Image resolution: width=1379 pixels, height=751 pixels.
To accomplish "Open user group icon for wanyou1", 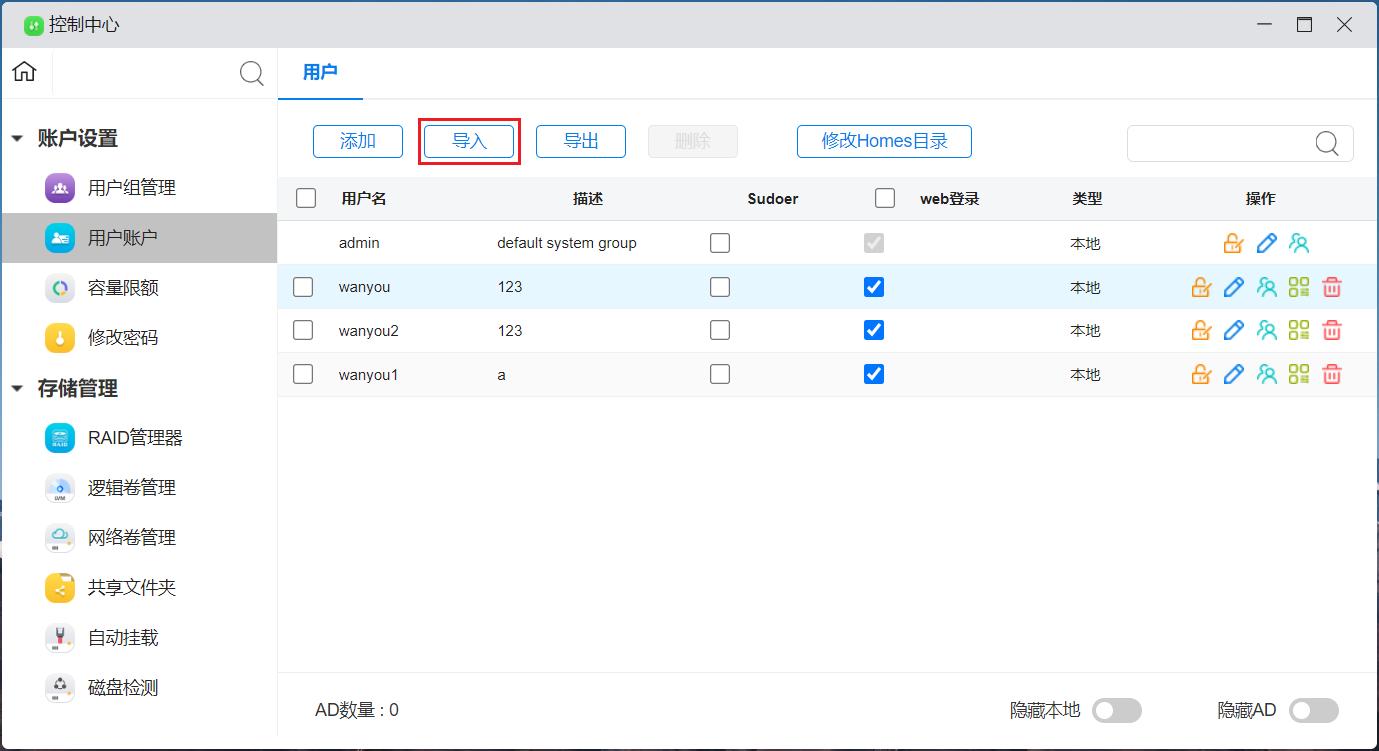I will [x=1267, y=375].
